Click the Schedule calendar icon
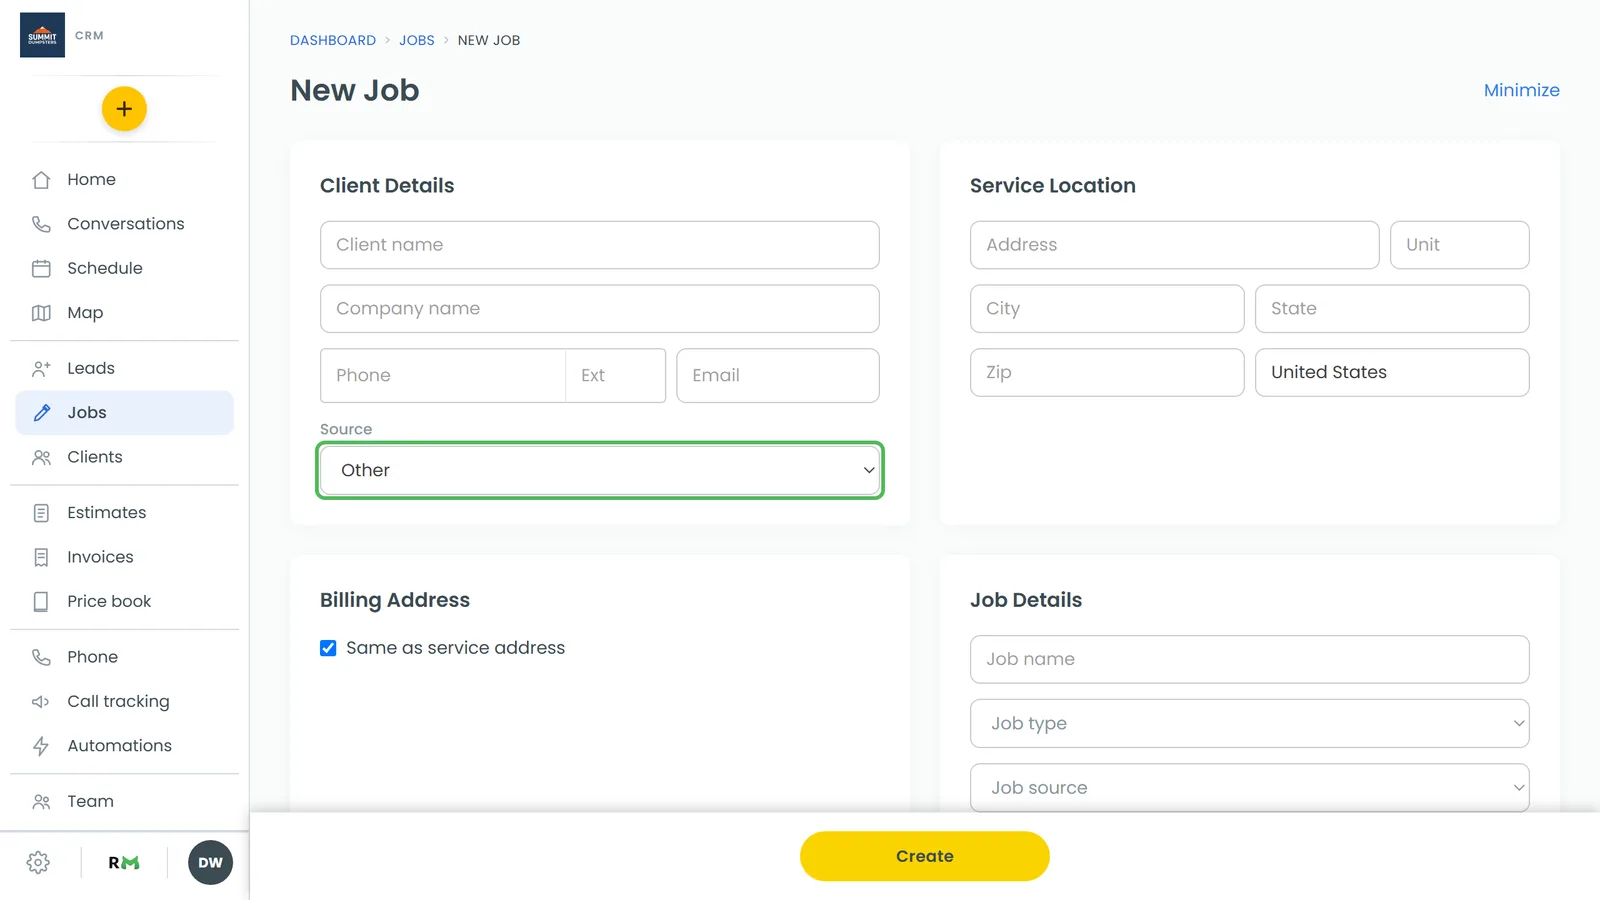1600x900 pixels. pyautogui.click(x=41, y=268)
